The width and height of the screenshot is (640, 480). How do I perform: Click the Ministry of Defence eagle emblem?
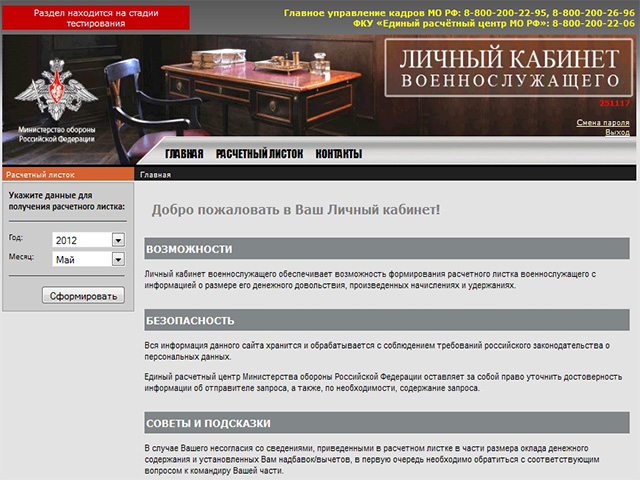click(56, 89)
